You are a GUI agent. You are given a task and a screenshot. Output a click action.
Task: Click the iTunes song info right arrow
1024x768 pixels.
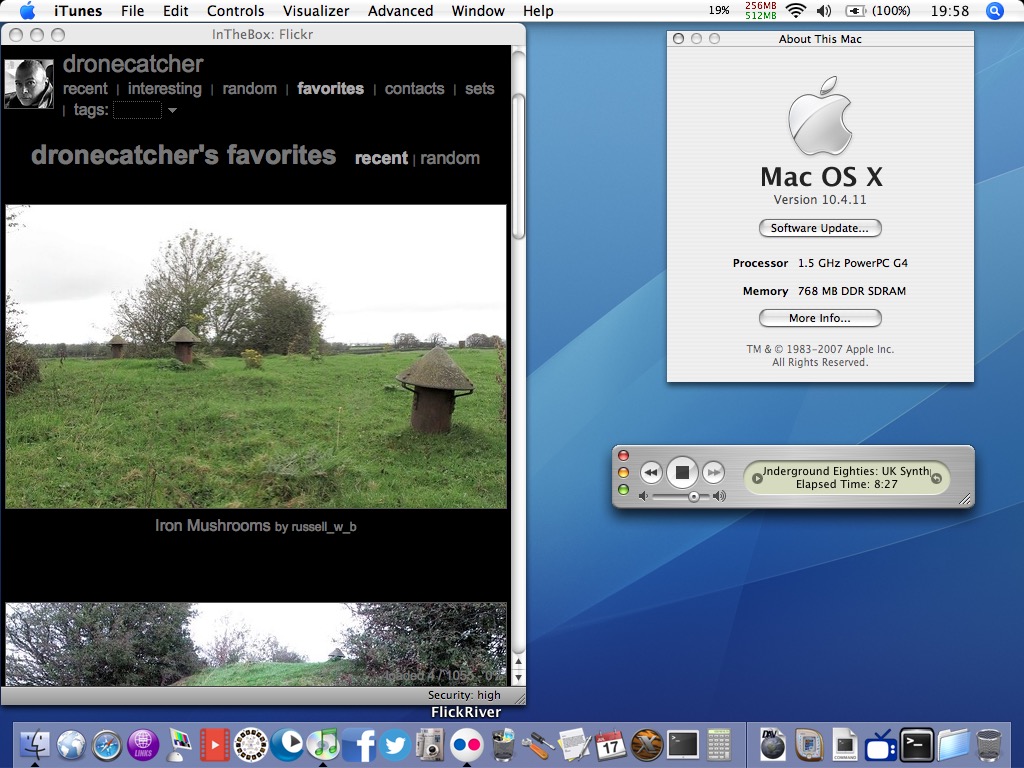pyautogui.click(x=936, y=478)
